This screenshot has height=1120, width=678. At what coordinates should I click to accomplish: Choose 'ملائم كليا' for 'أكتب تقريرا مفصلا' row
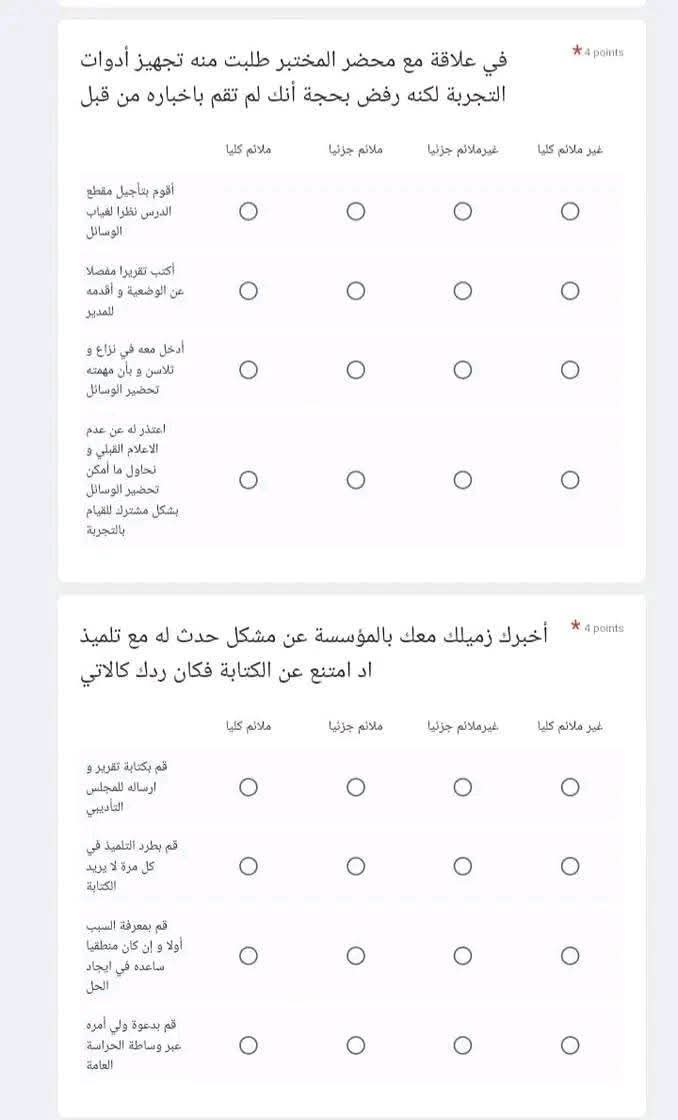coord(249,291)
